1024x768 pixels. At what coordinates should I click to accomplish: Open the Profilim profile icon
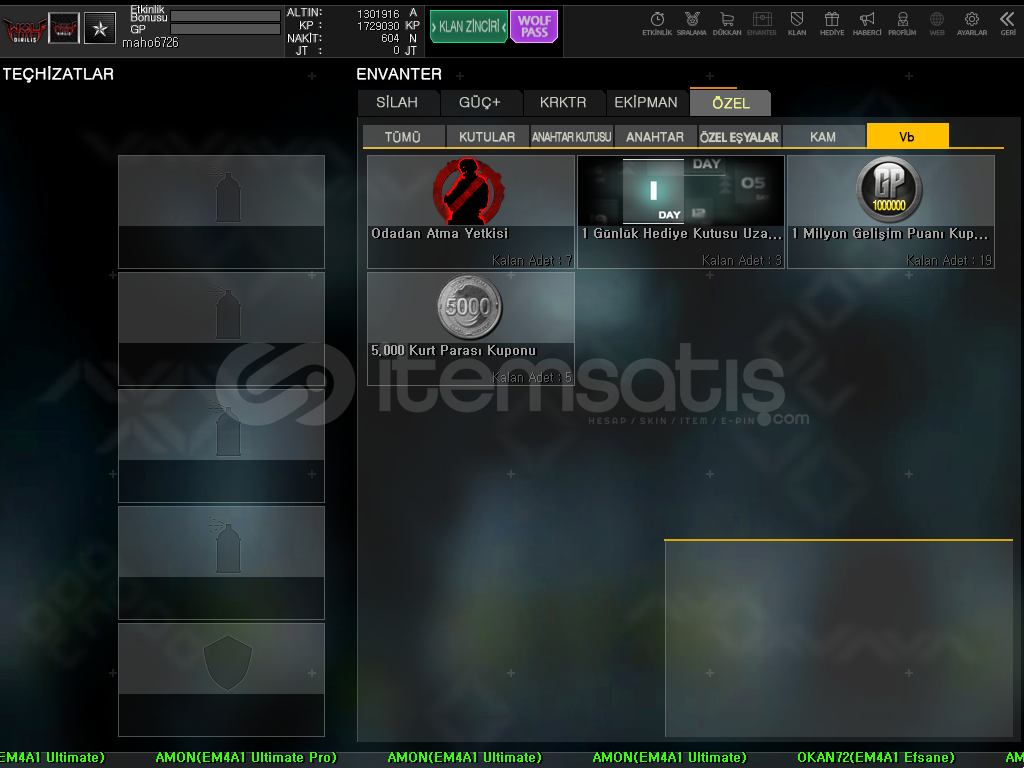coord(902,23)
